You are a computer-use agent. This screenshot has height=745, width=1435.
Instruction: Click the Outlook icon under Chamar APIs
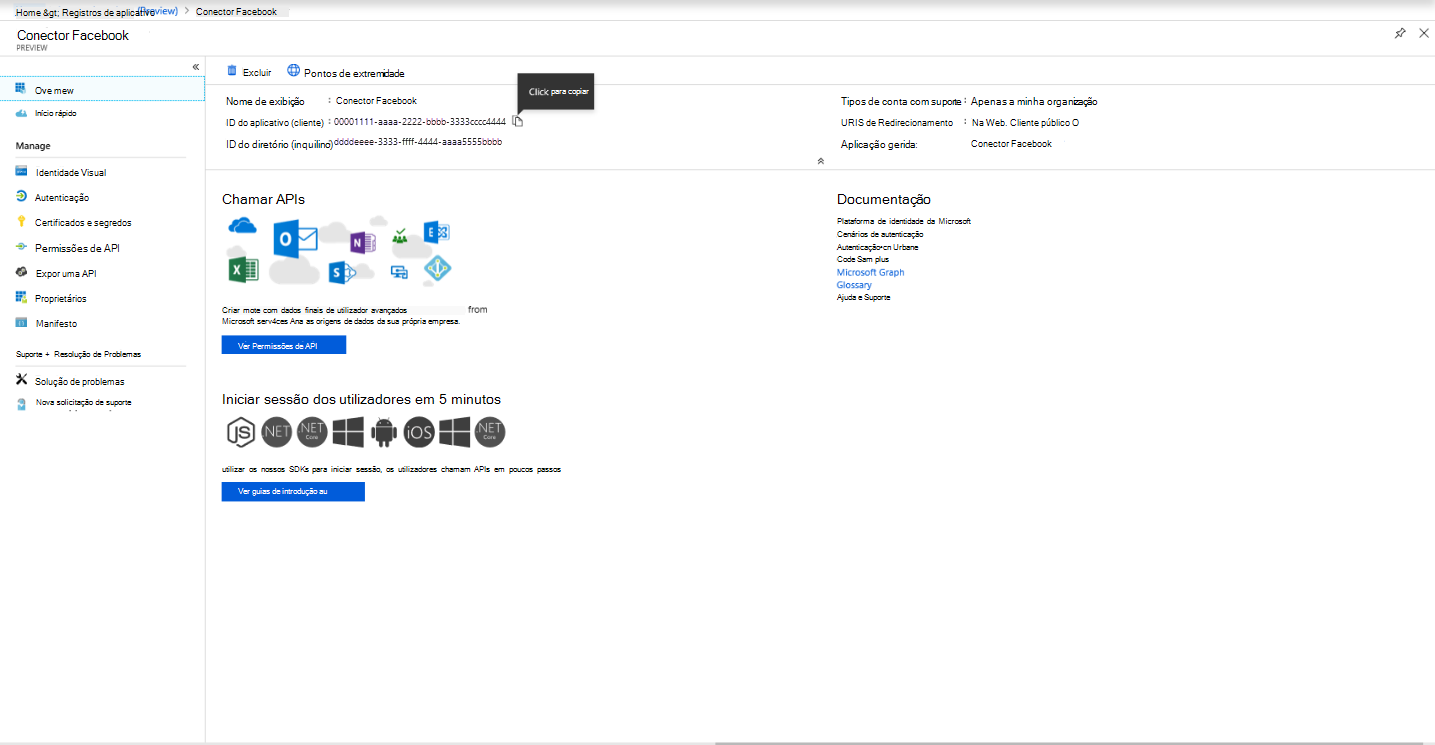click(x=295, y=240)
